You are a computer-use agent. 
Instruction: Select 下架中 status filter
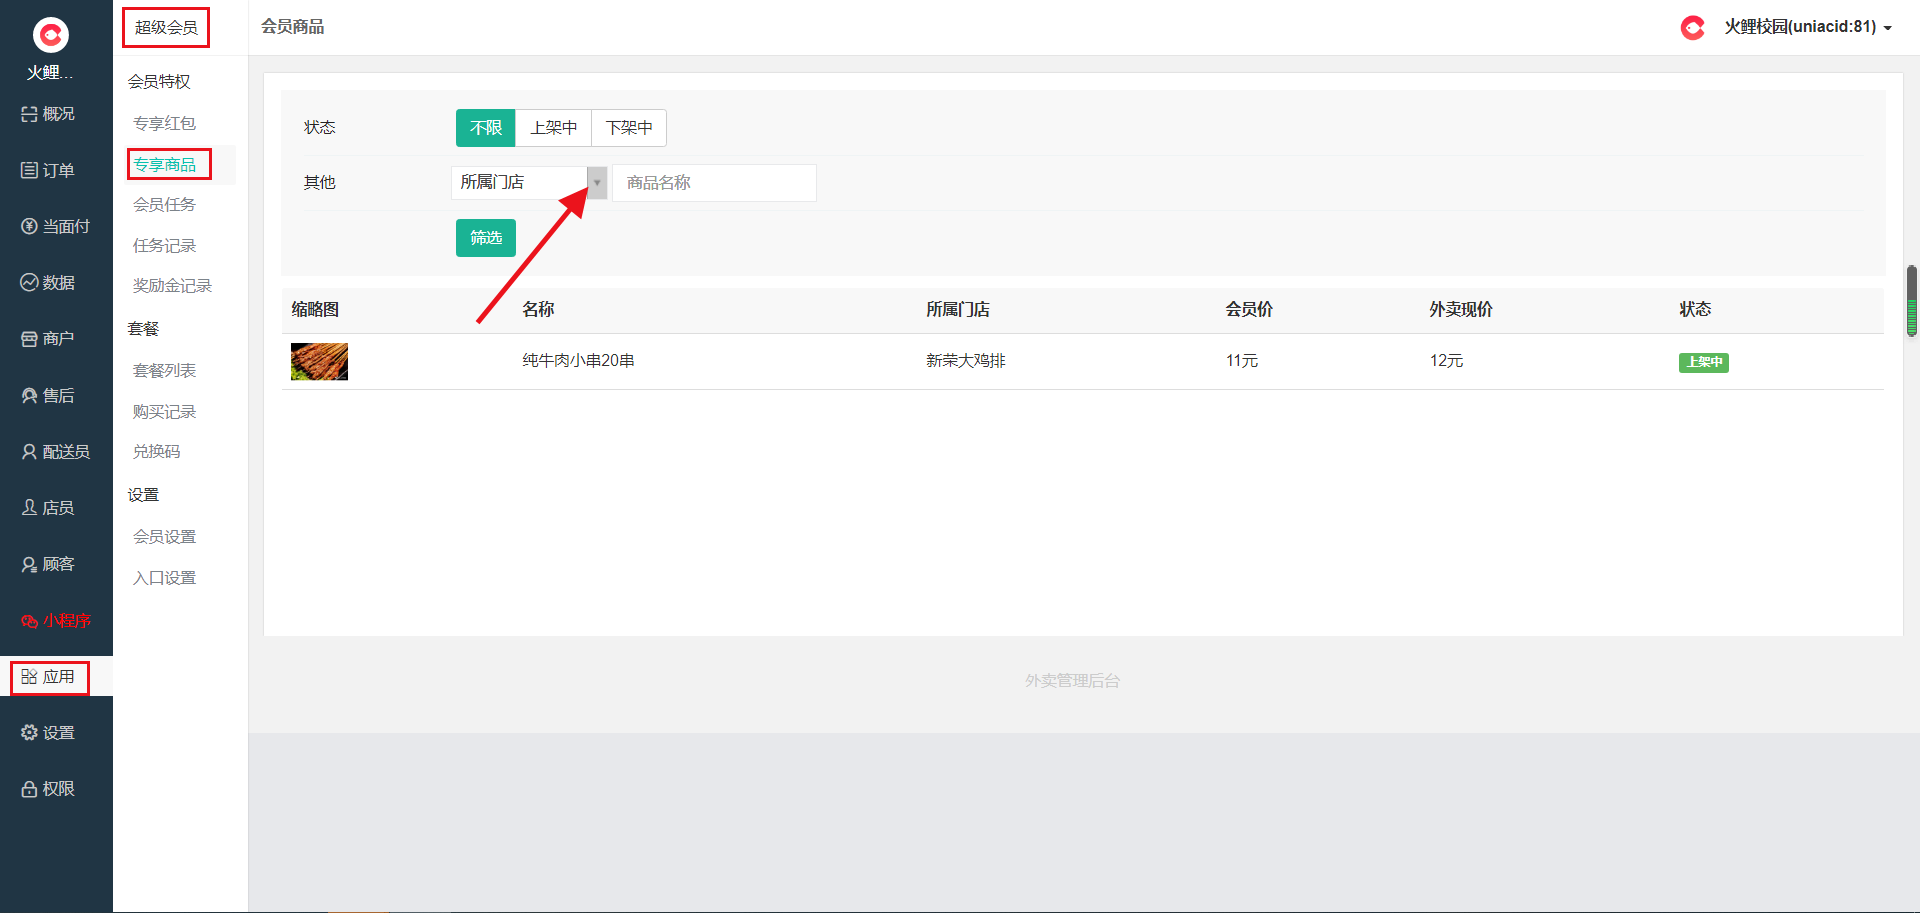(629, 128)
